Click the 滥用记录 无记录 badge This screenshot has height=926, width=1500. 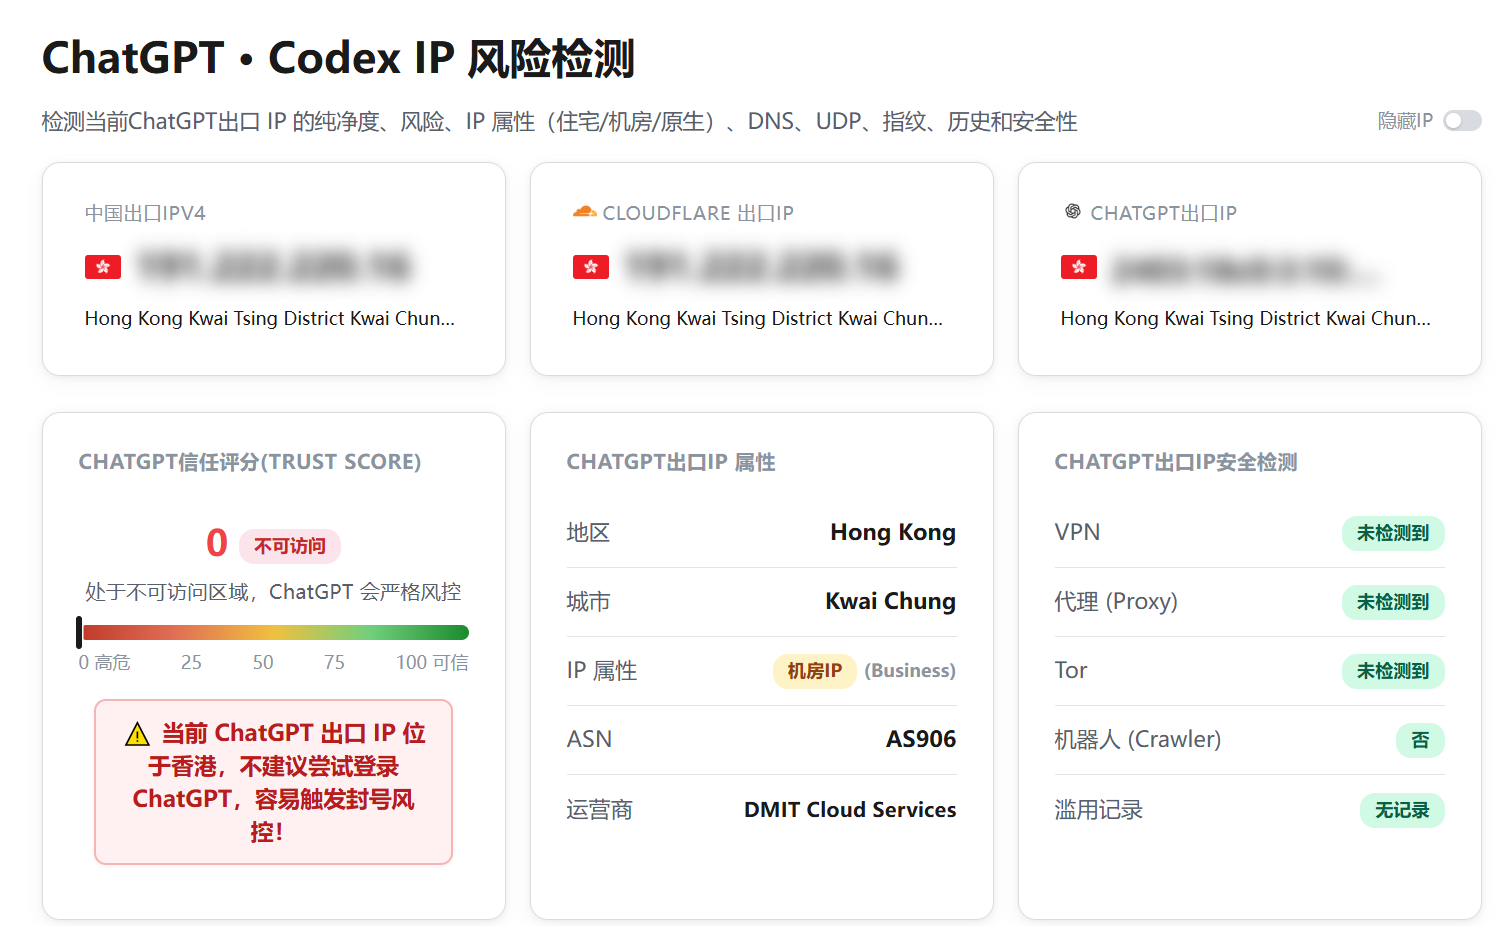pos(1402,810)
